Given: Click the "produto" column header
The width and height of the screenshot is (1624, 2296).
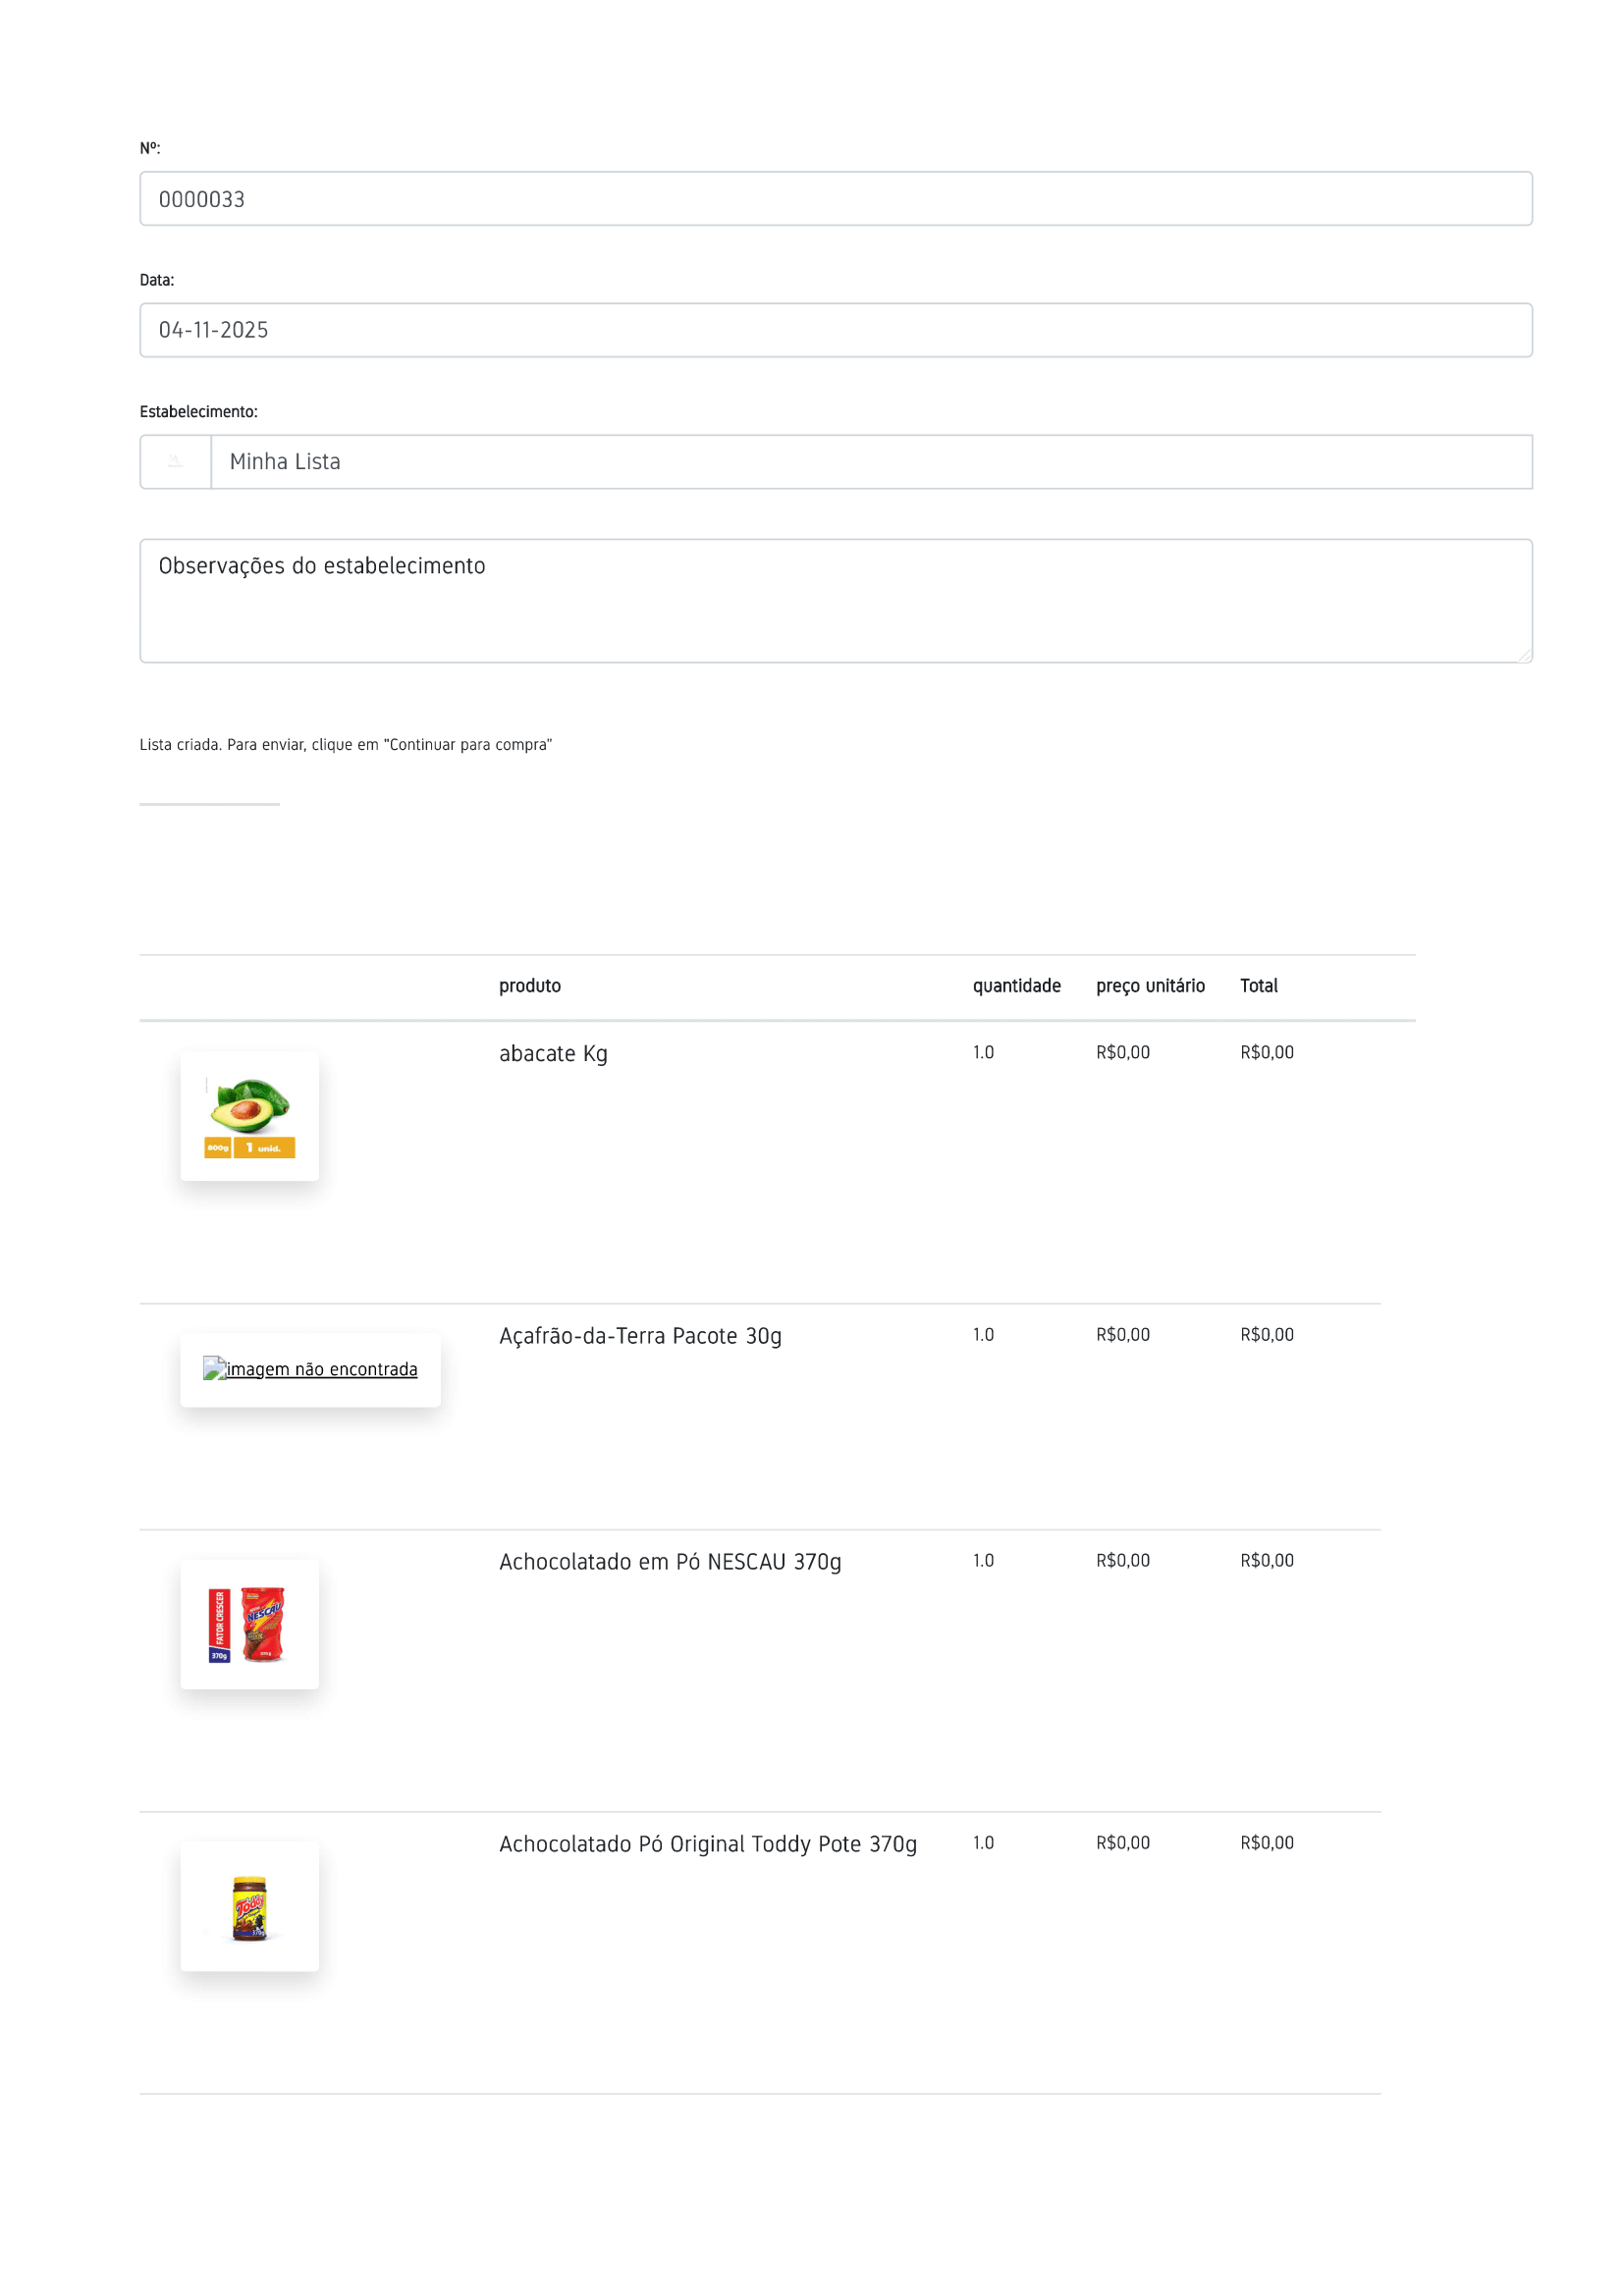Looking at the screenshot, I should [x=530, y=986].
